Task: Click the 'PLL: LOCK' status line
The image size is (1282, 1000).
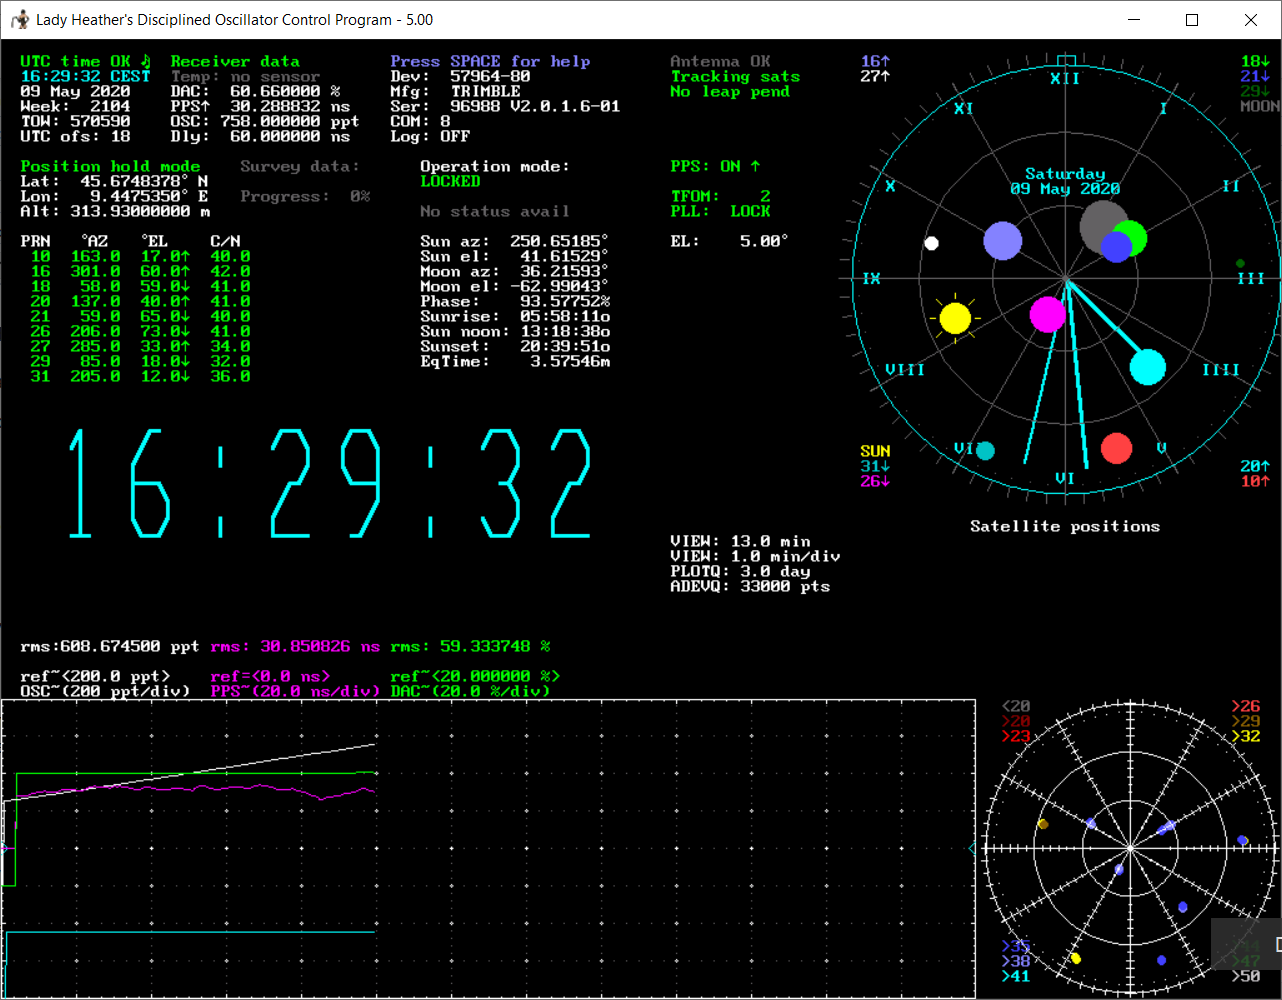Action: pos(720,212)
